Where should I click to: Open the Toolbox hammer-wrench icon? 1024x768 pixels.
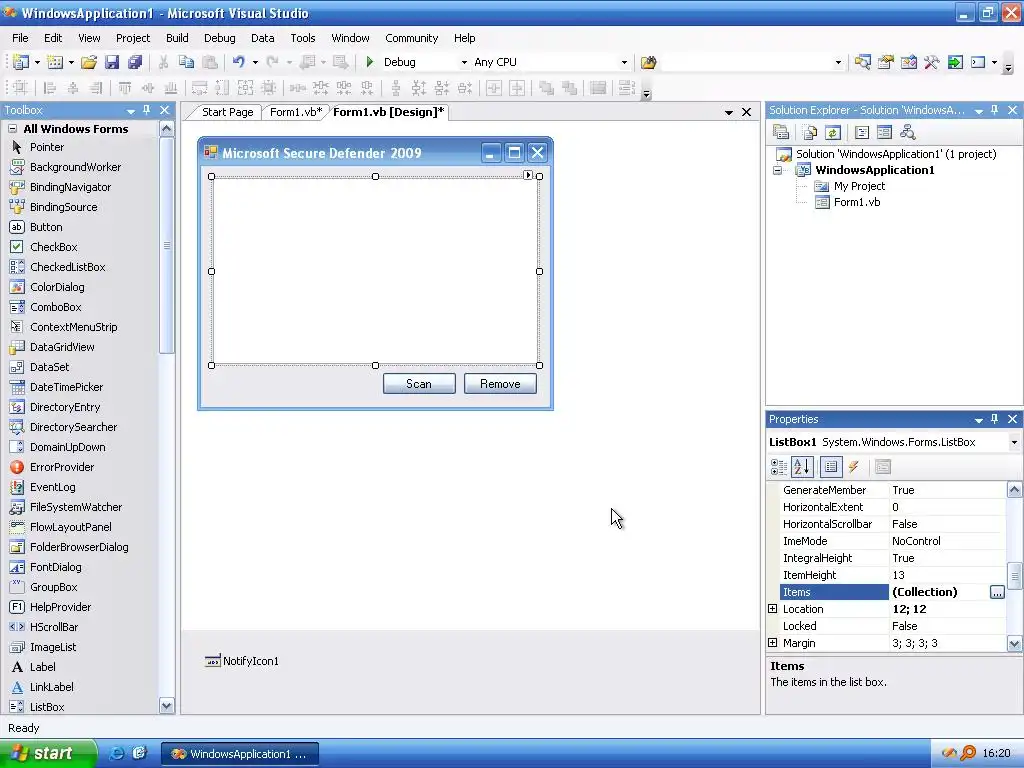931,62
